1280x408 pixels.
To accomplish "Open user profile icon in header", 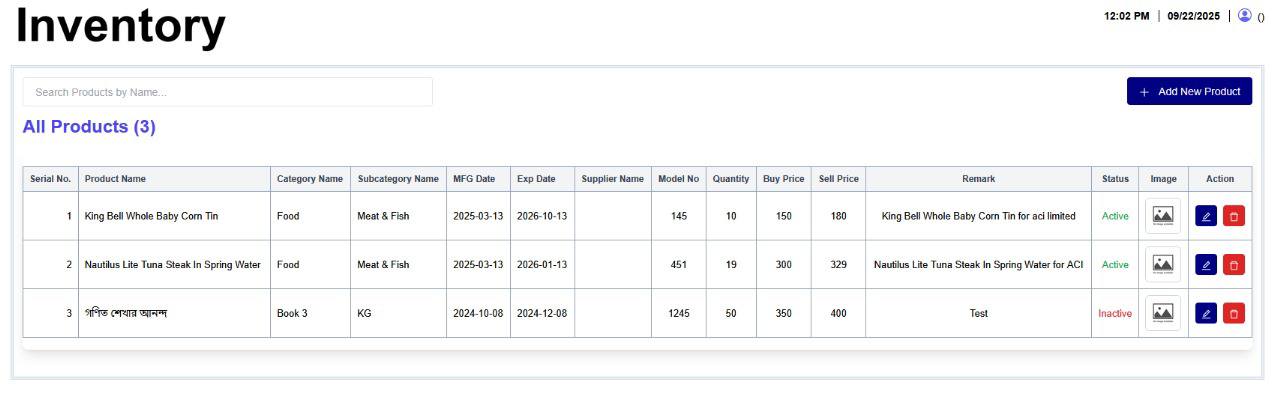I will point(1245,15).
